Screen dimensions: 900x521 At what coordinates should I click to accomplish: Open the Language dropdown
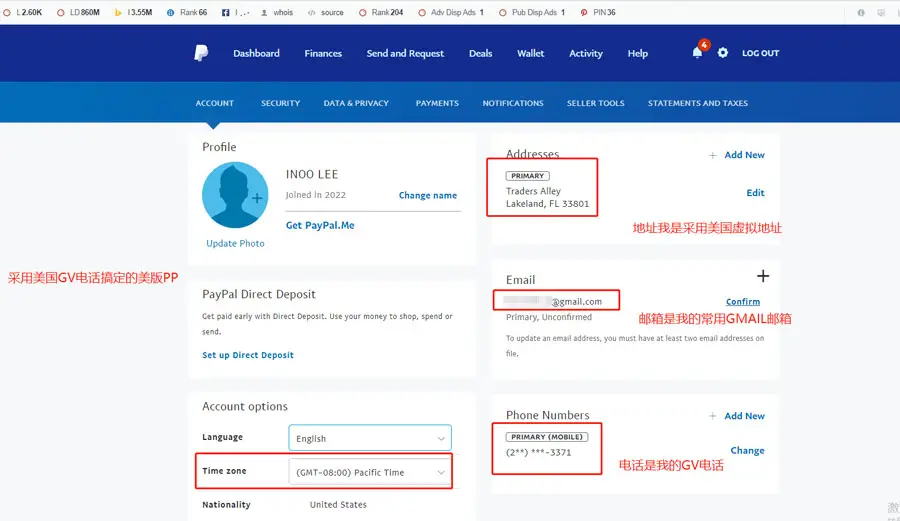(370, 438)
